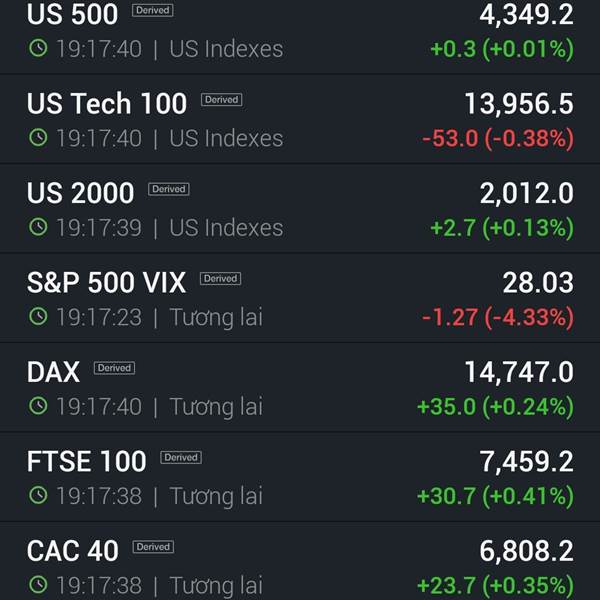Viewport: 600px width, 600px height.
Task: Click the Derived badge next to US 500
Action: (x=153, y=10)
